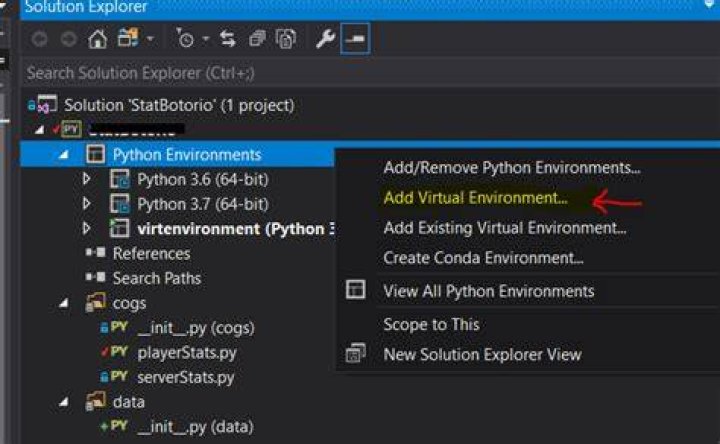Expand the virtenvironment node

tap(86, 228)
